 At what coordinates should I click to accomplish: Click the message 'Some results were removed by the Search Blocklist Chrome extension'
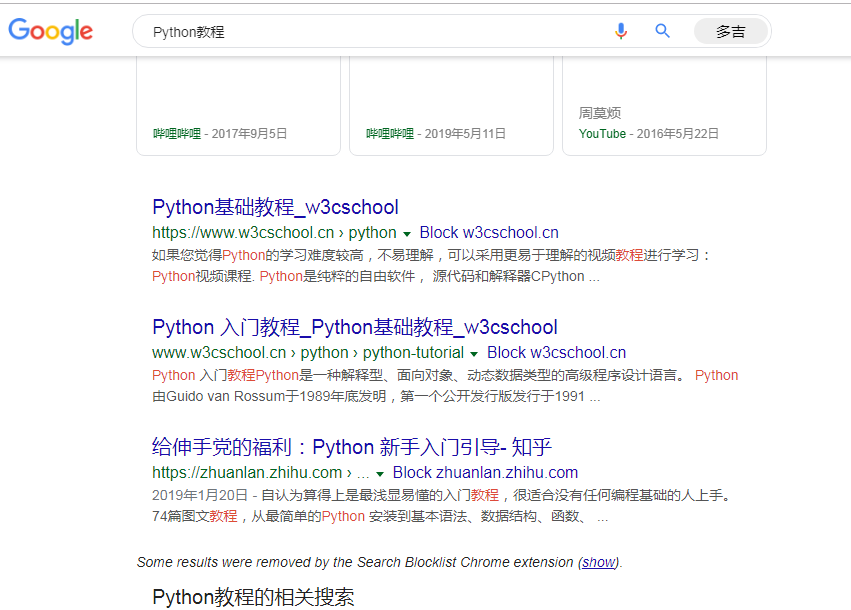(354, 562)
